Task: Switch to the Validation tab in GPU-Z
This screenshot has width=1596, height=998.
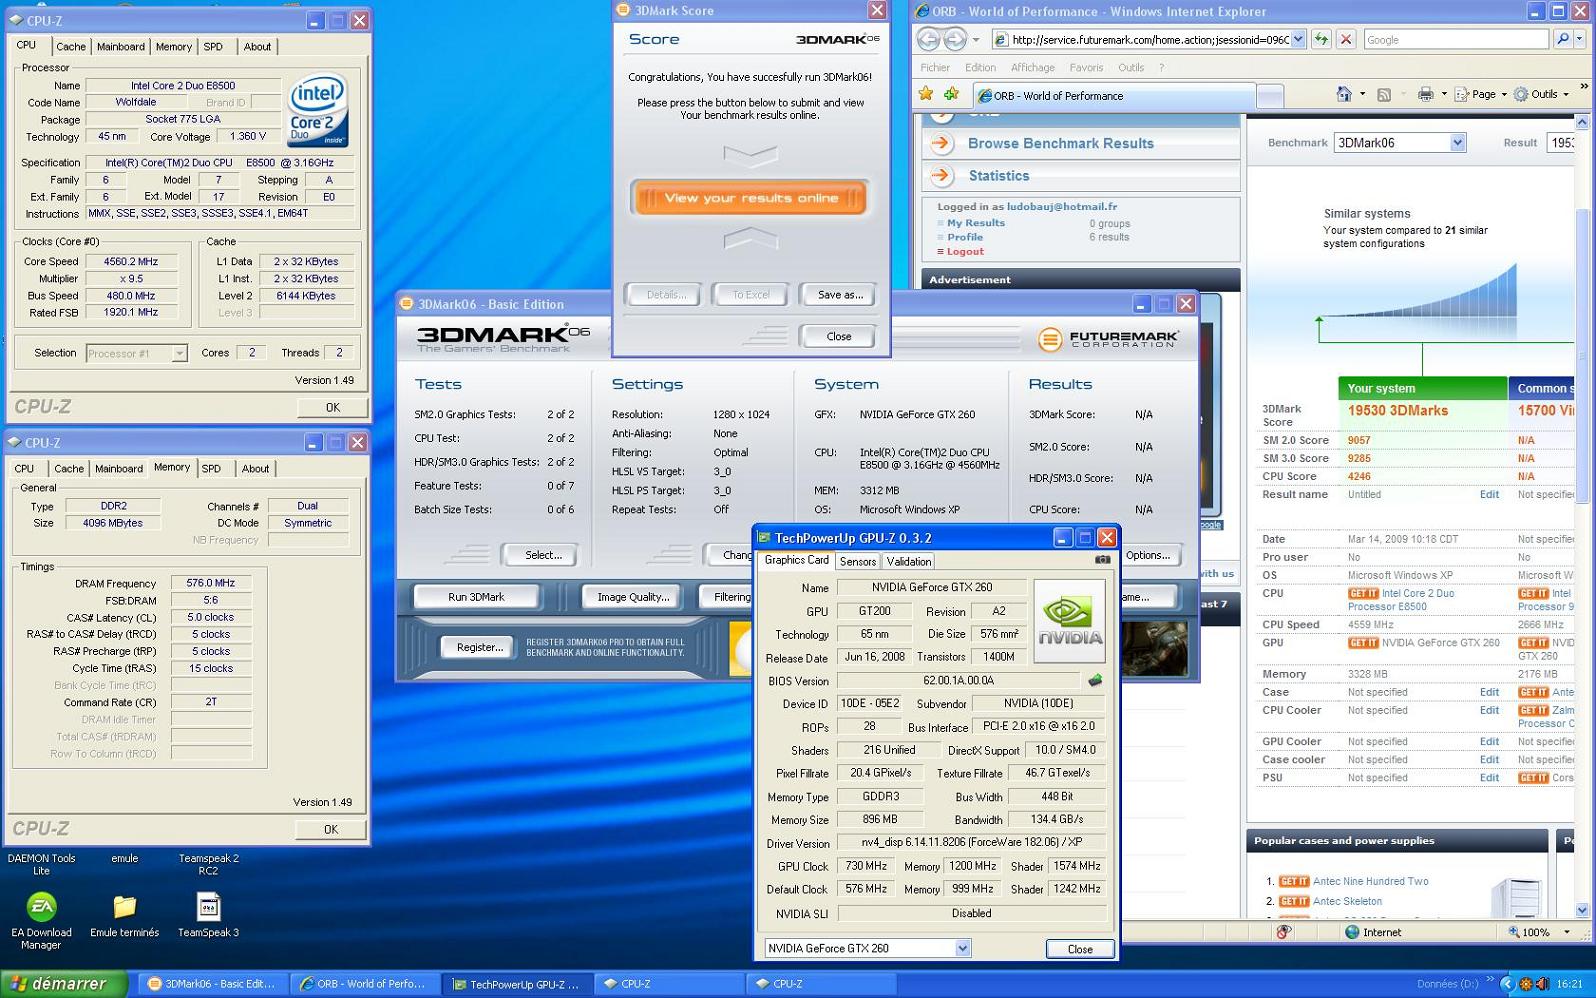Action: click(909, 561)
